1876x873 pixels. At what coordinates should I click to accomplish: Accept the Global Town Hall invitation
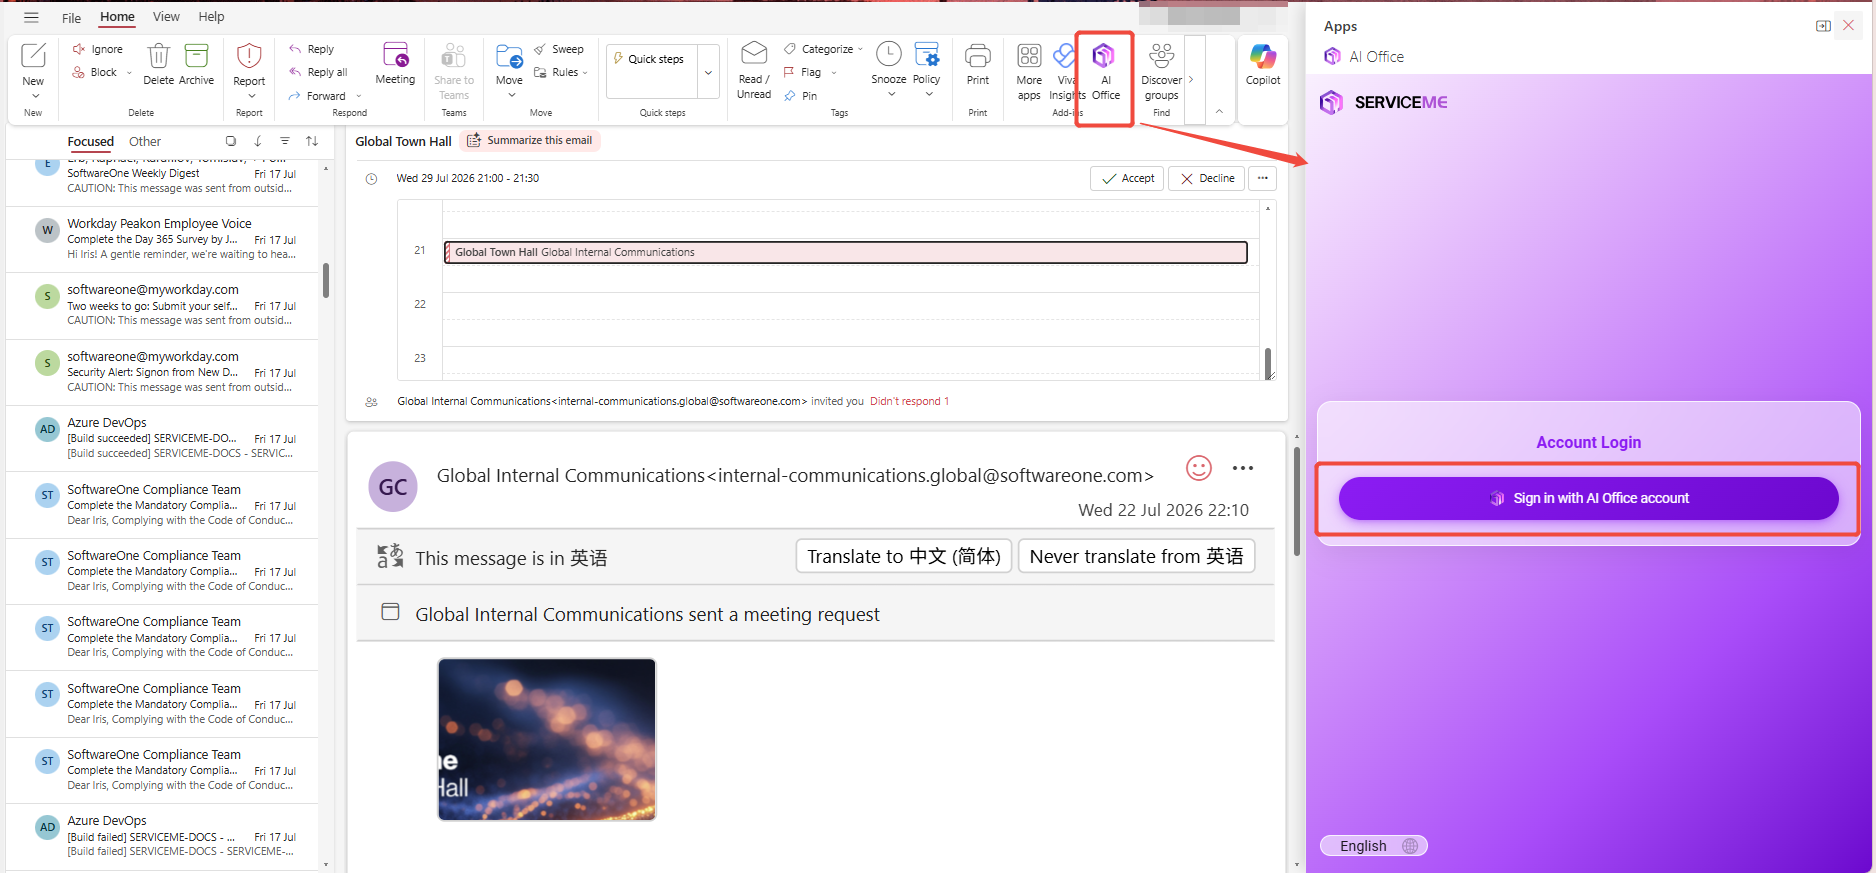(1127, 178)
